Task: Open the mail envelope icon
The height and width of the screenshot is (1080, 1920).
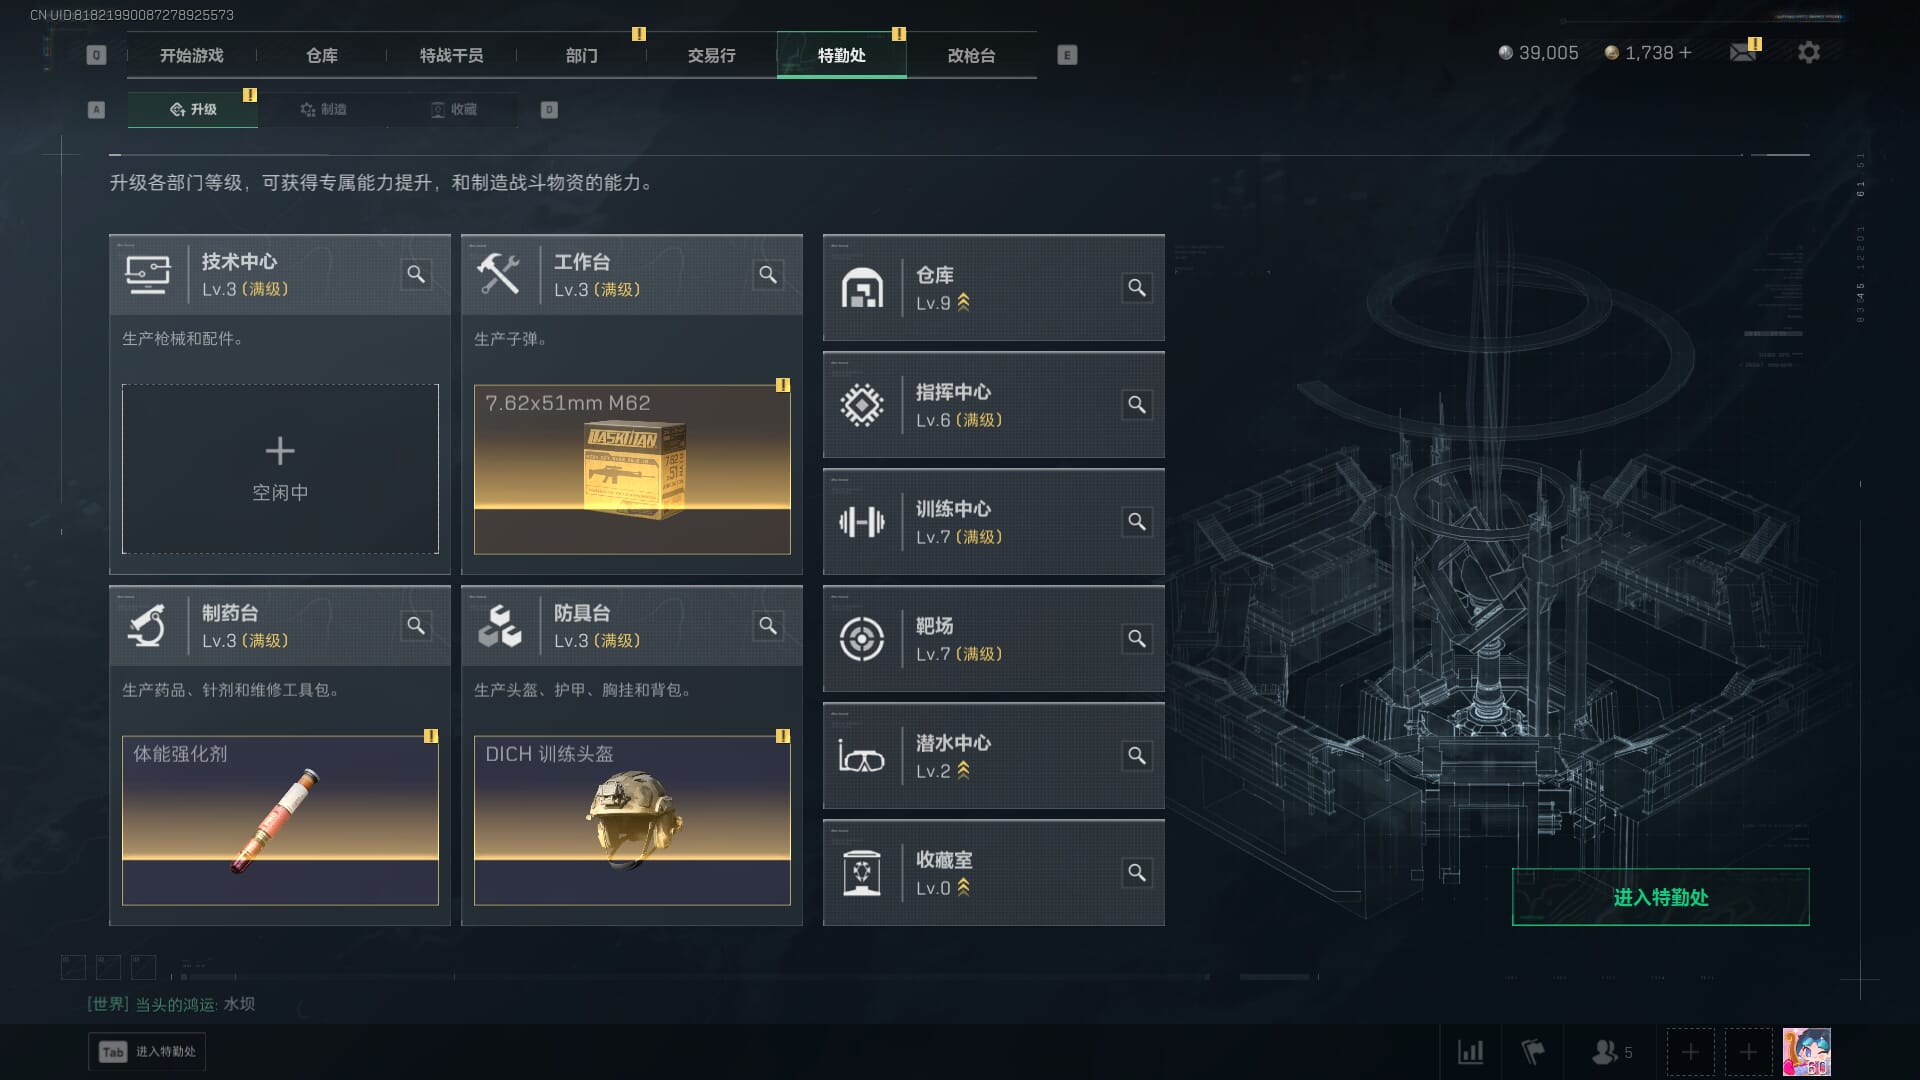Action: pyautogui.click(x=1744, y=52)
